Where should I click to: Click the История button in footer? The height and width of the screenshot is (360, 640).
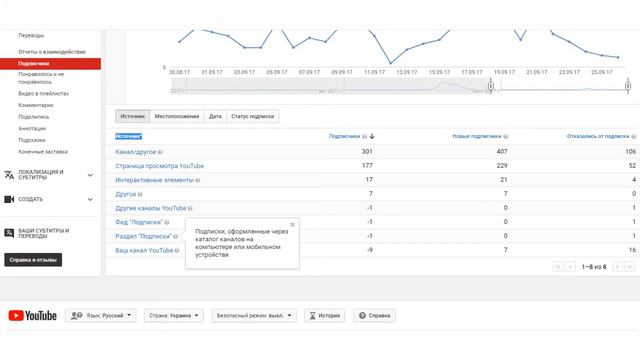pyautogui.click(x=324, y=316)
